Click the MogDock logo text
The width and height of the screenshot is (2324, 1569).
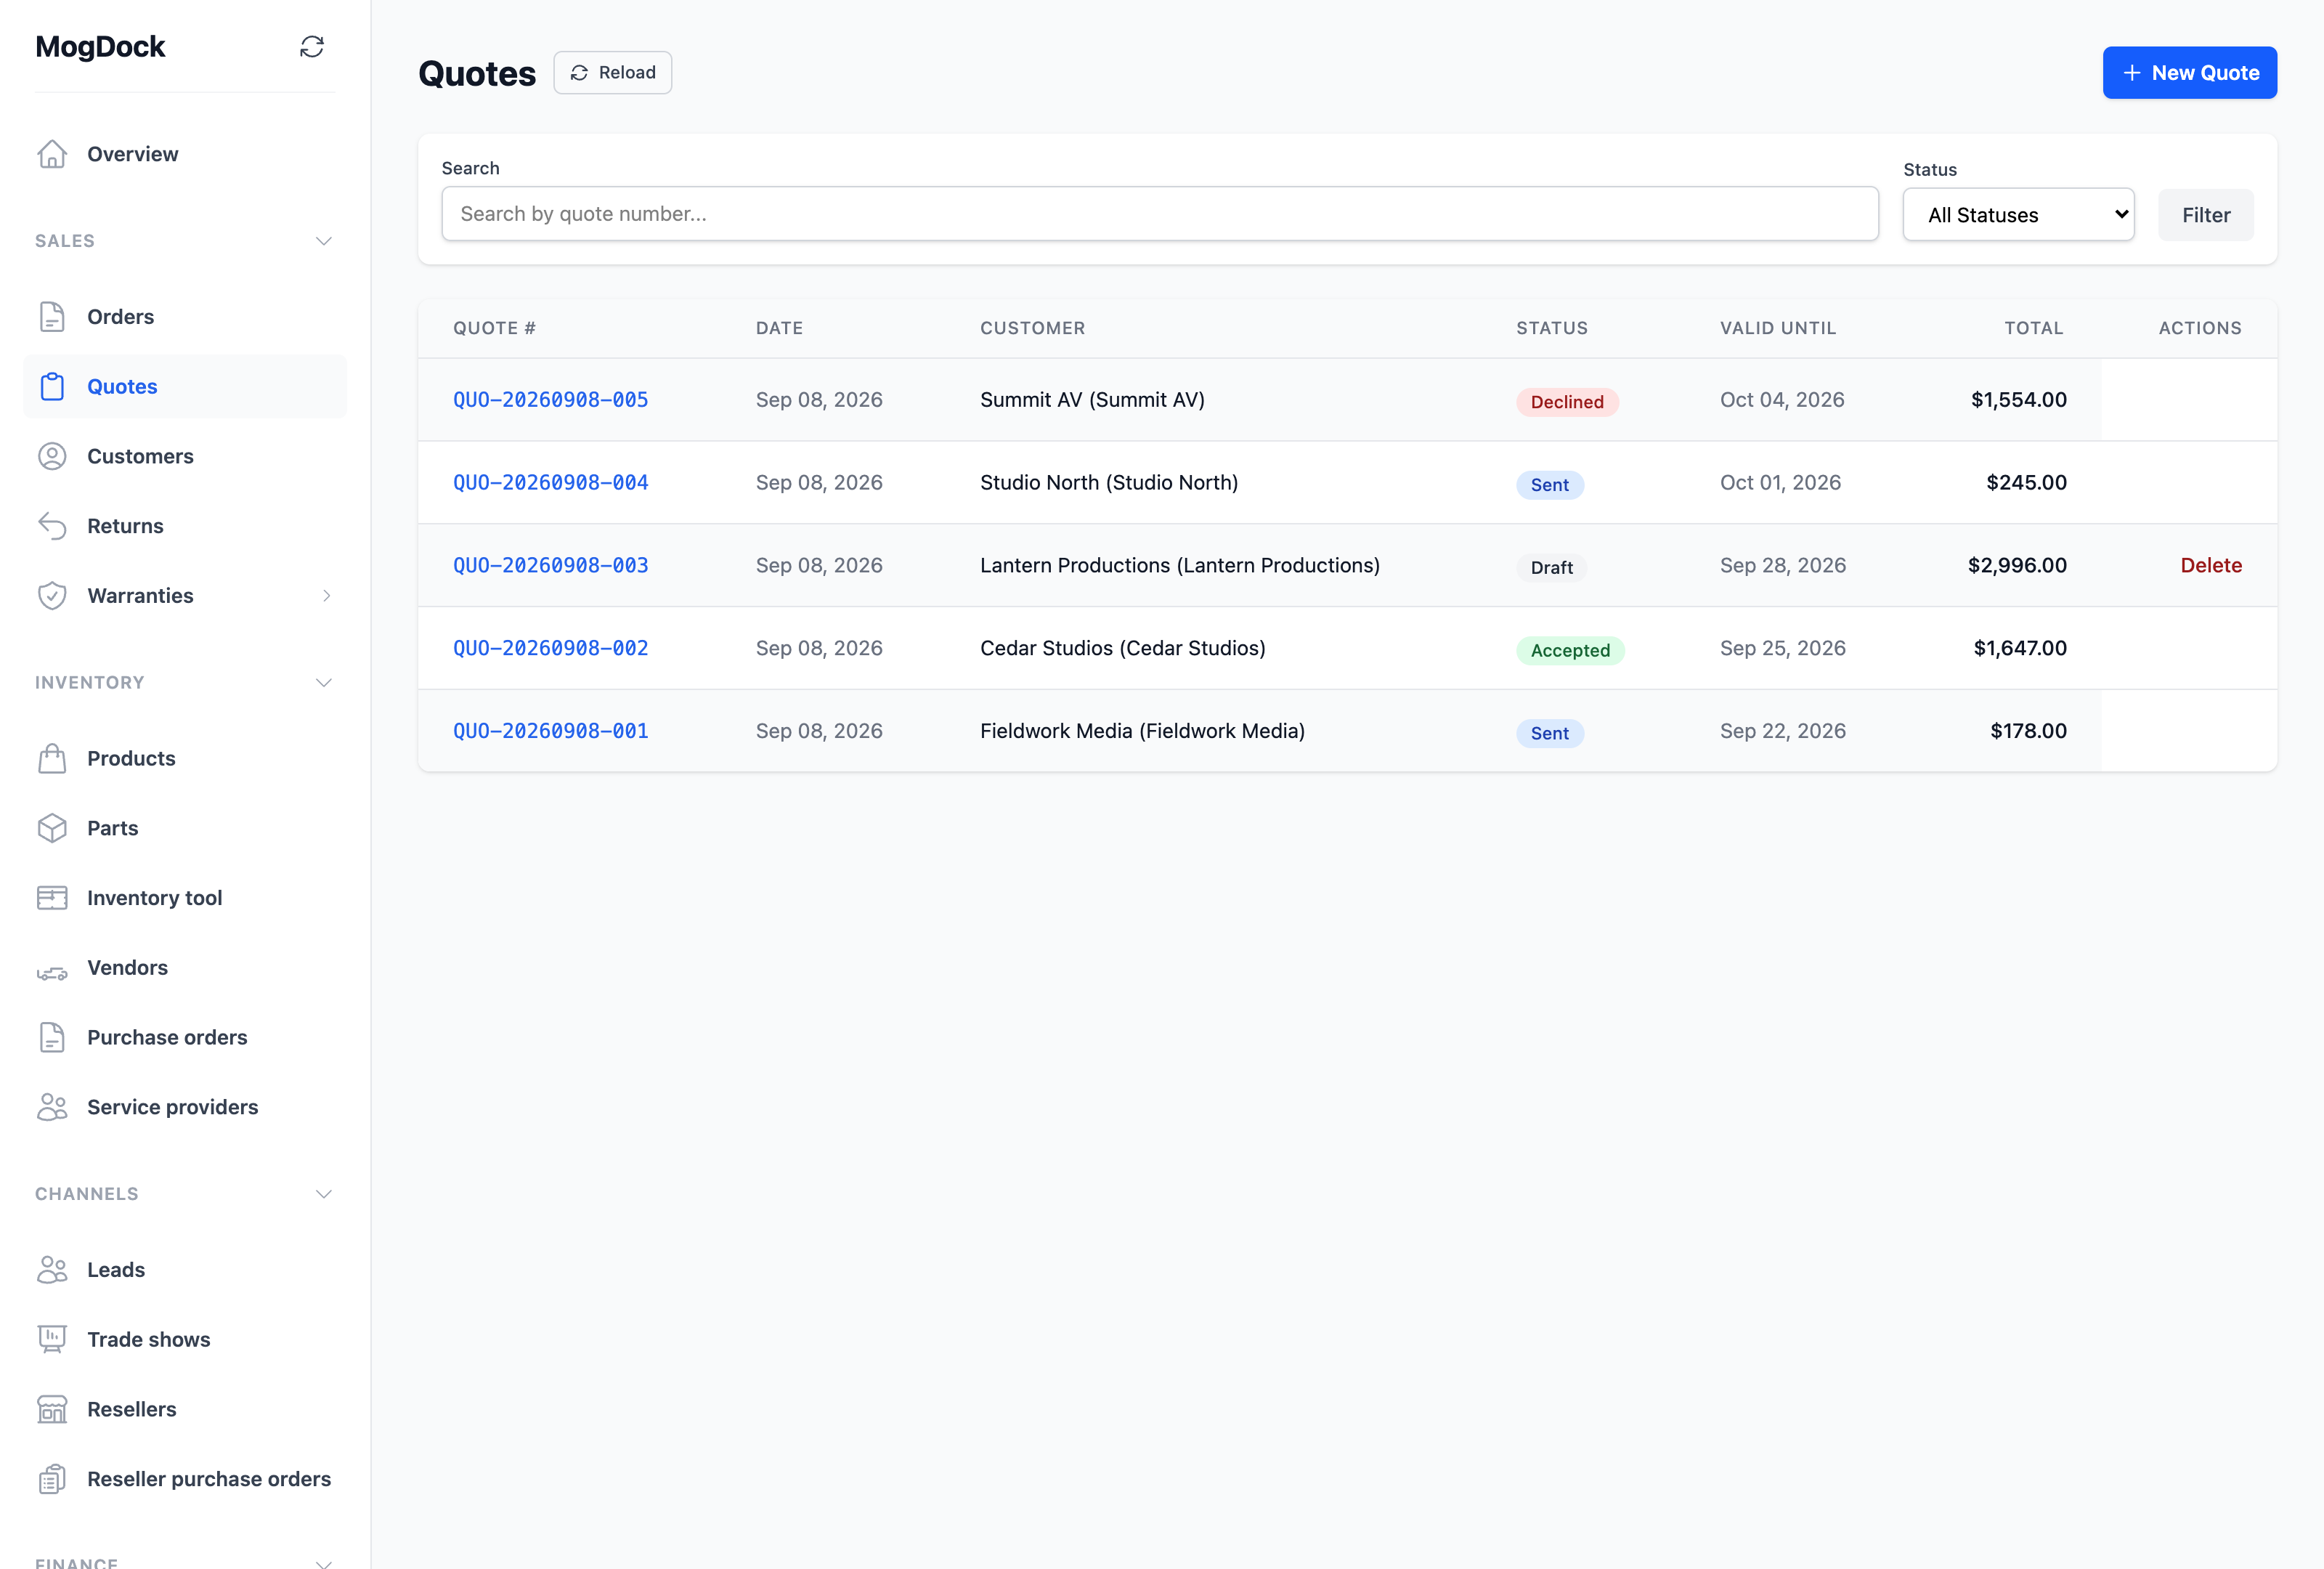(x=100, y=46)
